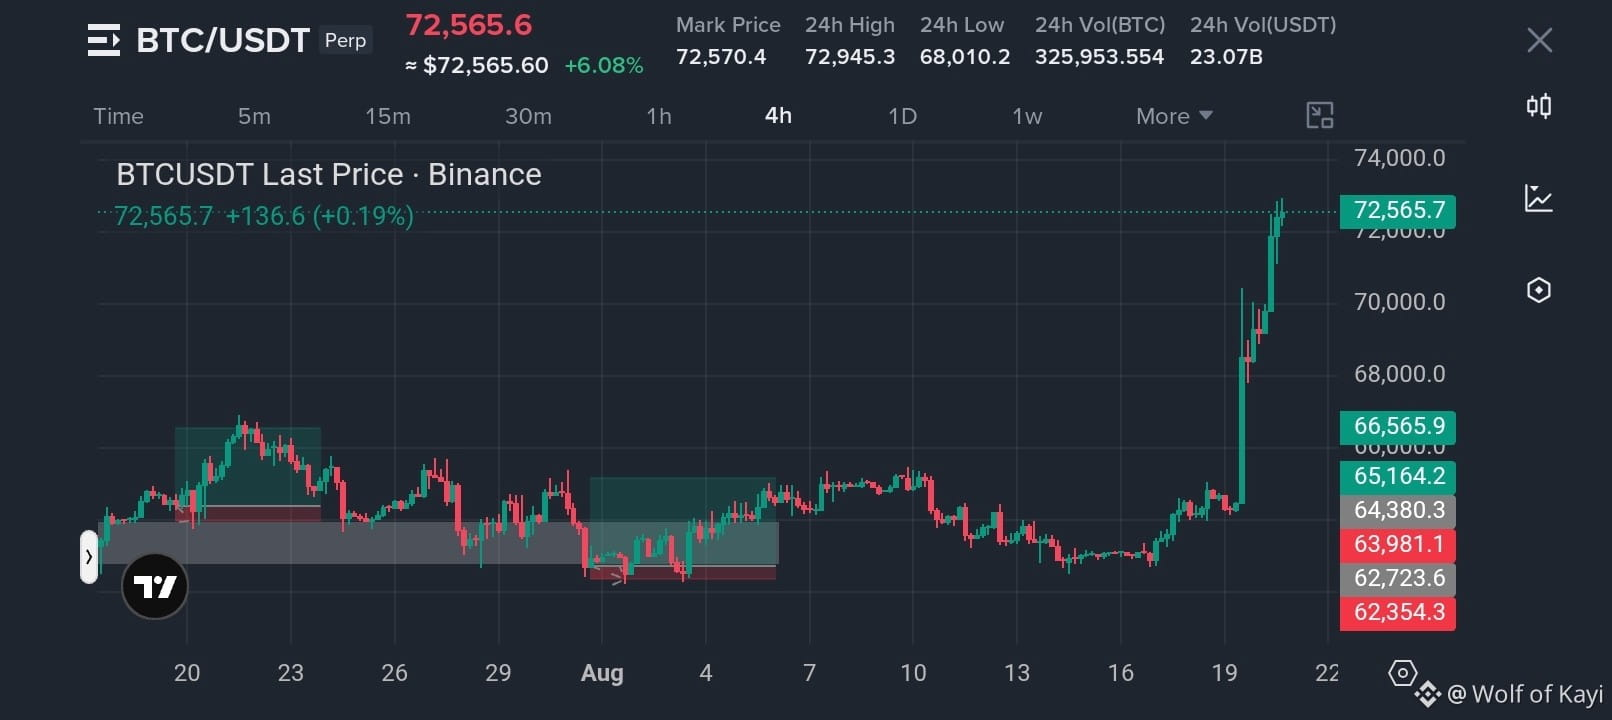Click the TradingView logo badge
This screenshot has height=720, width=1612.
[155, 586]
